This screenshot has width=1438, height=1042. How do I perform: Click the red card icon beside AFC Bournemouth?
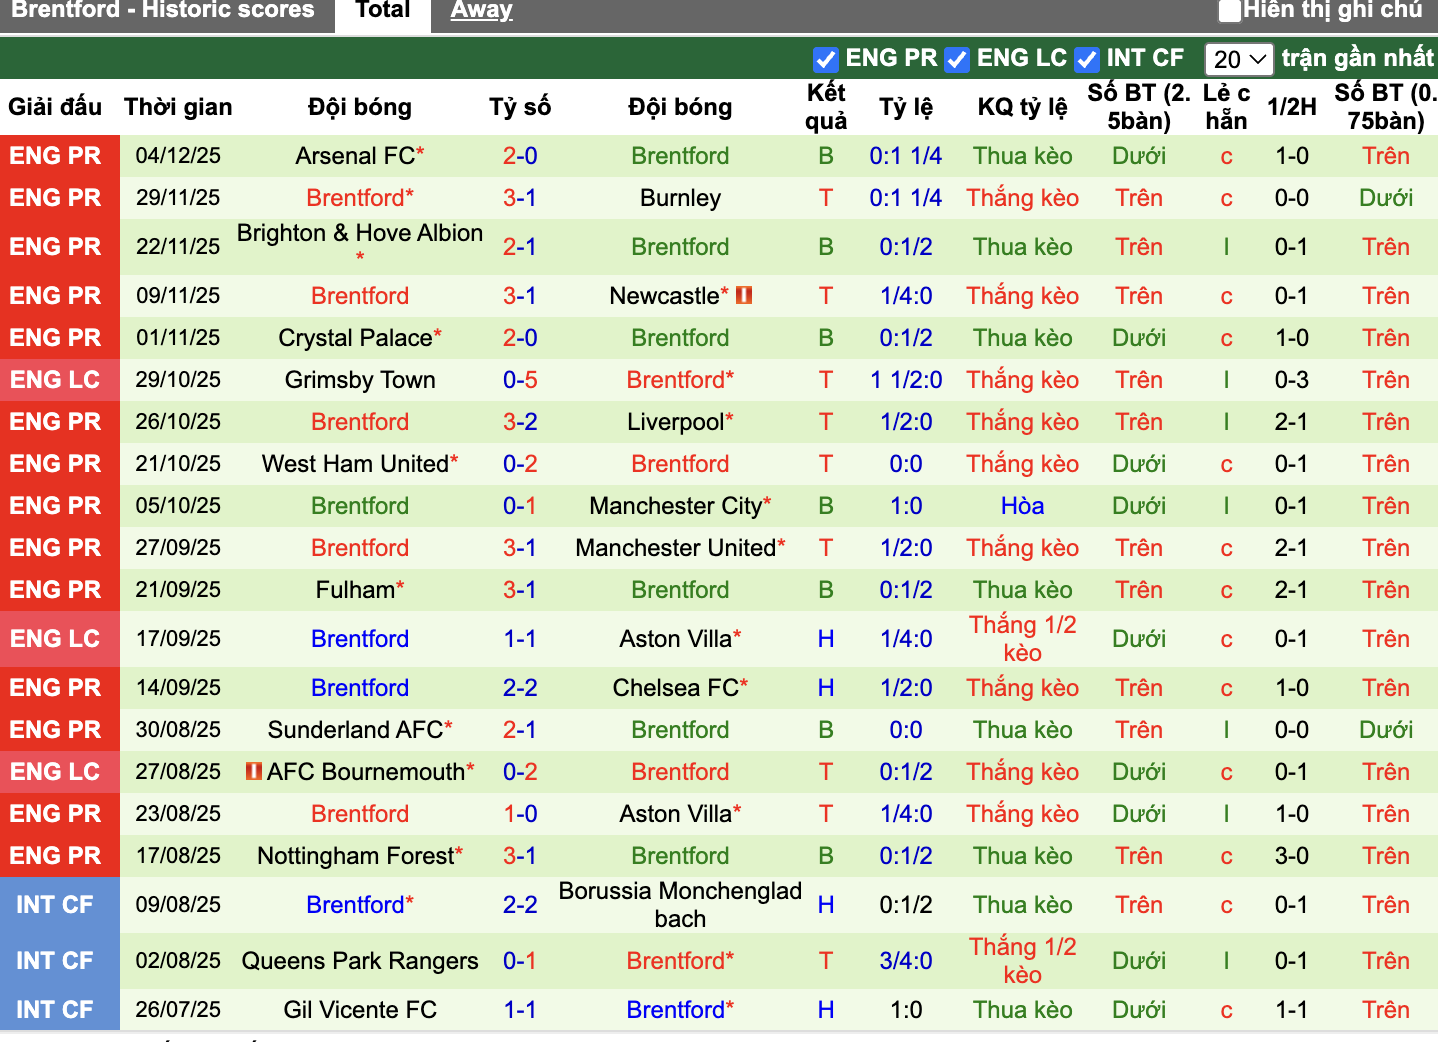pyautogui.click(x=254, y=771)
